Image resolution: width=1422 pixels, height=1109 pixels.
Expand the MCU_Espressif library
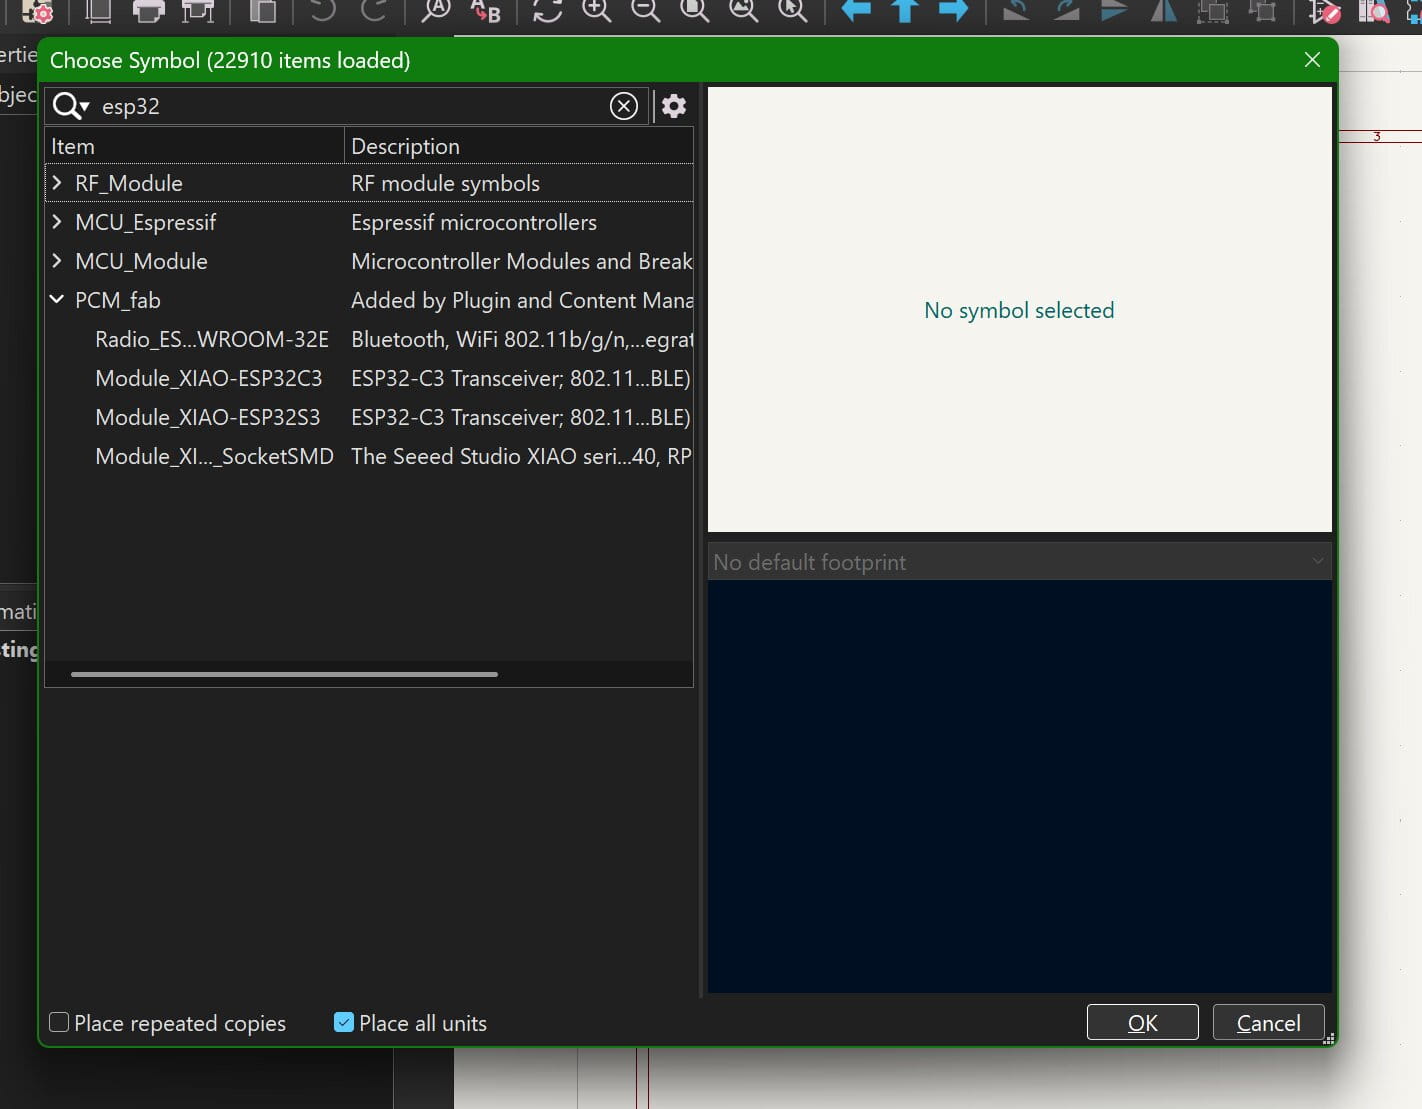pos(57,222)
